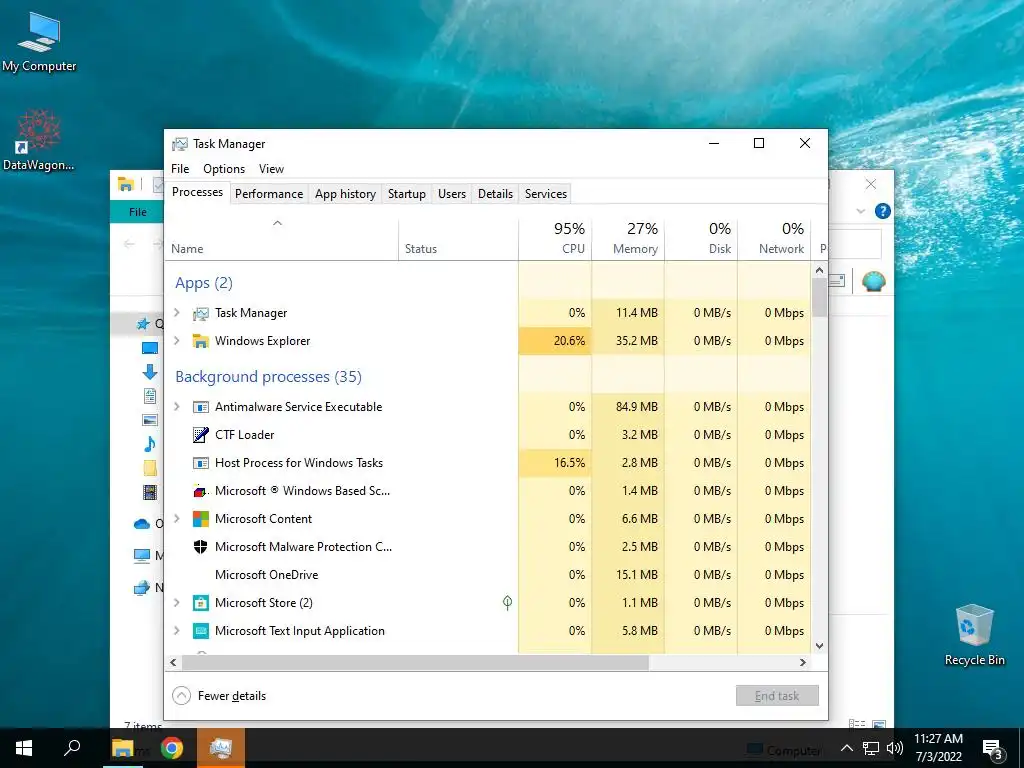
Task: Click the Task Manager title bar icon
Action: click(180, 144)
